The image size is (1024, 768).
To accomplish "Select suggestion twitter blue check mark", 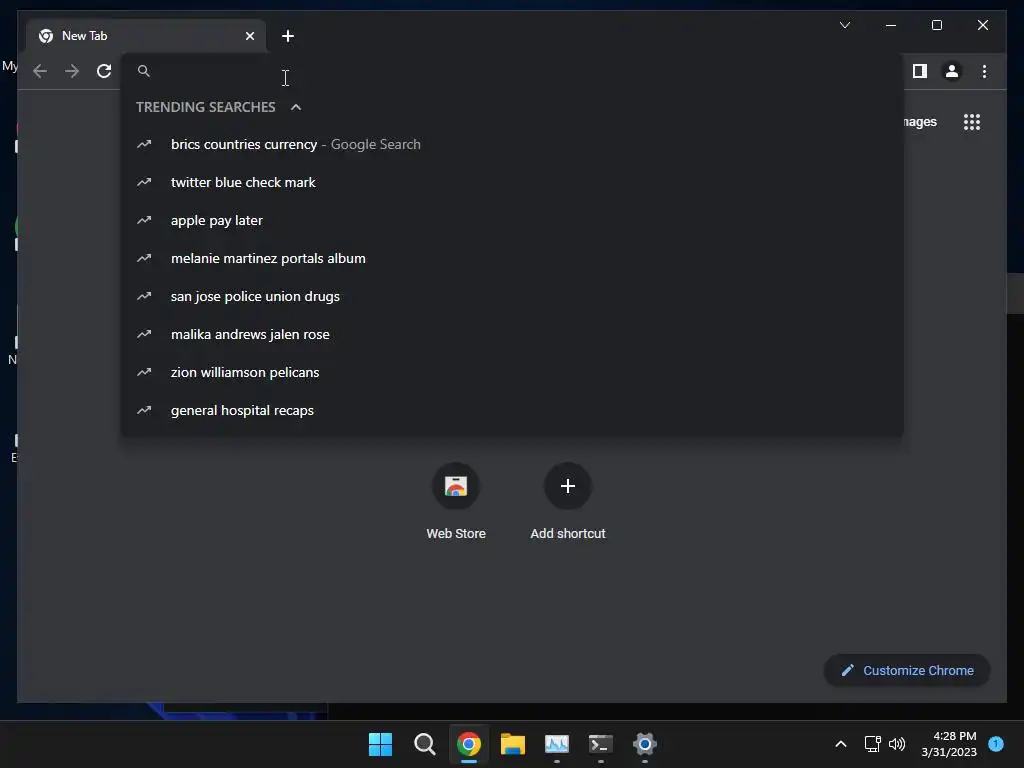I will 513,182.
